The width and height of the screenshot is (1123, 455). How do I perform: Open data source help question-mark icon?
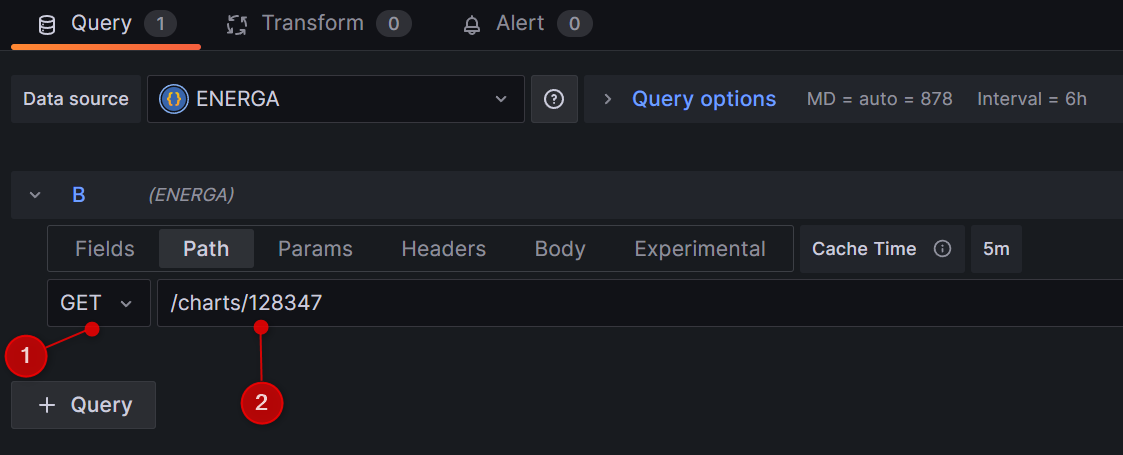pyautogui.click(x=554, y=99)
